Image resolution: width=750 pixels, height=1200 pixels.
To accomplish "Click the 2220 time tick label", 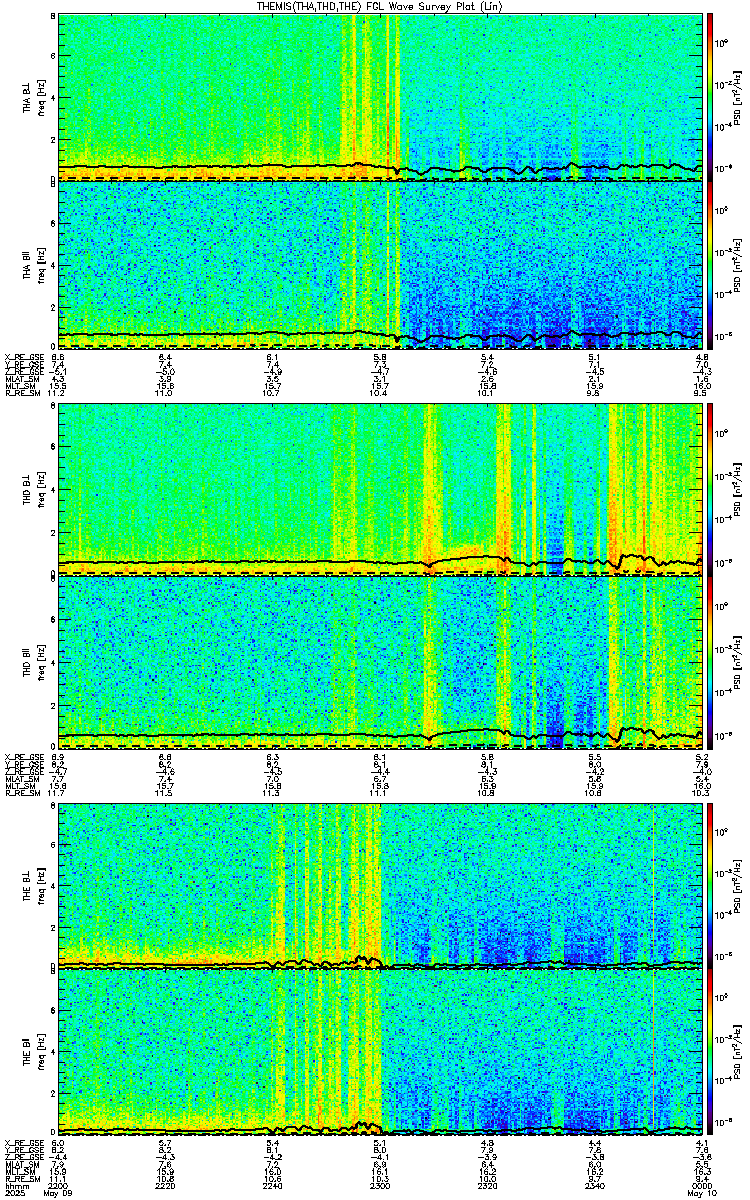I will click(165, 1186).
